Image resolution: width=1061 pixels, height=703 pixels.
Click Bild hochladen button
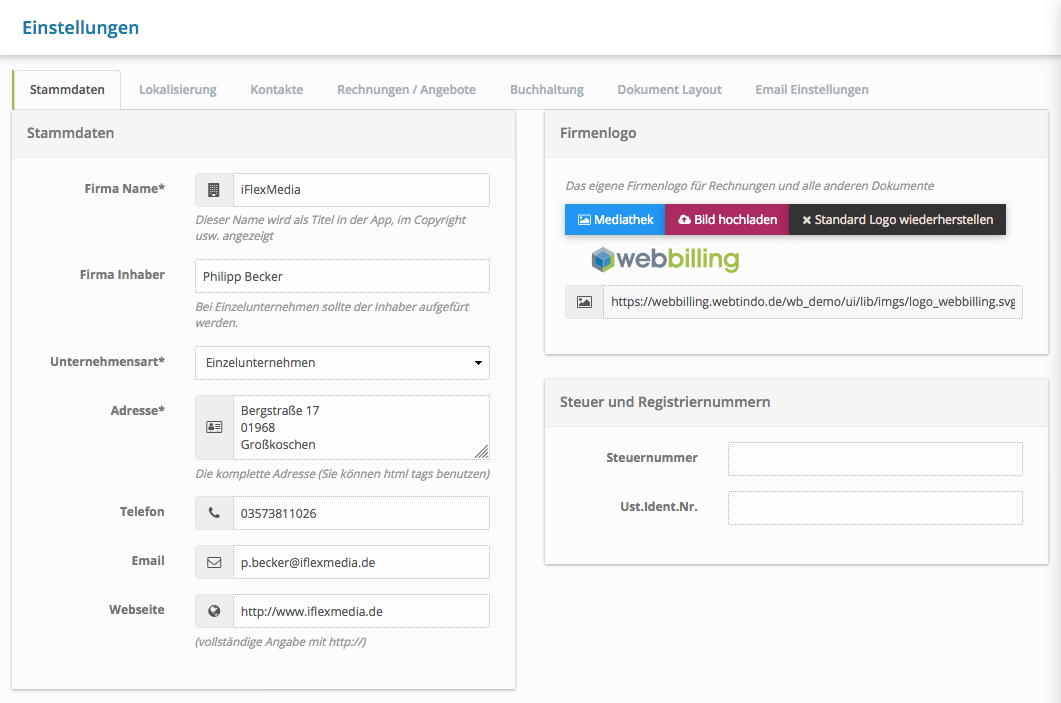[727, 220]
